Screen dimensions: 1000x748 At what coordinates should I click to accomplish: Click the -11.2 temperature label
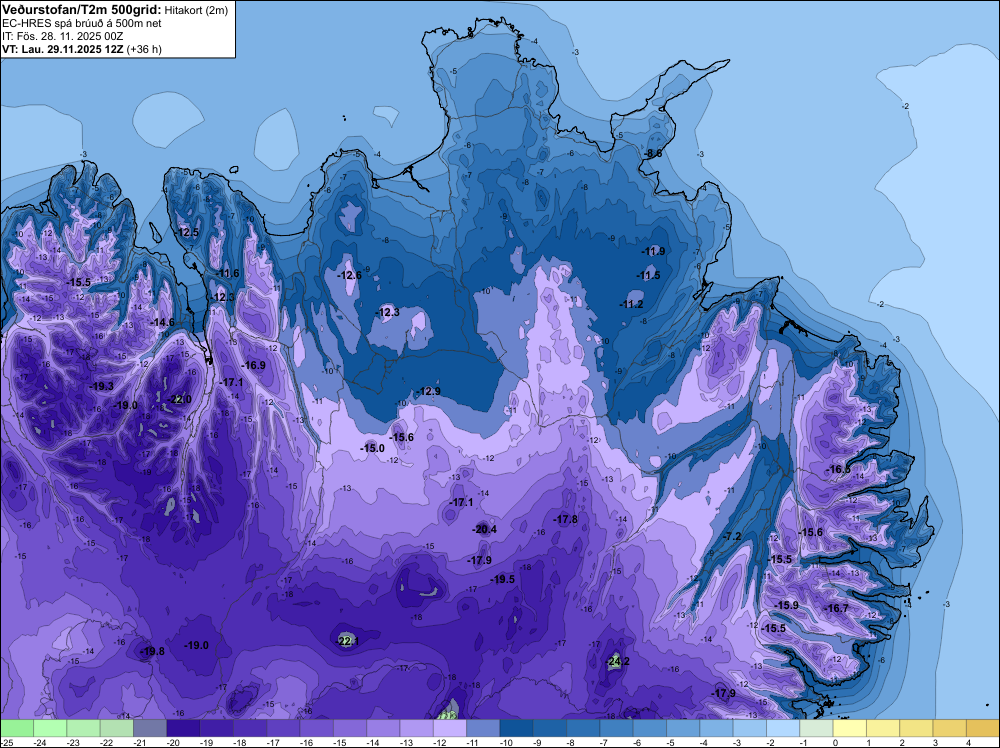(x=631, y=305)
